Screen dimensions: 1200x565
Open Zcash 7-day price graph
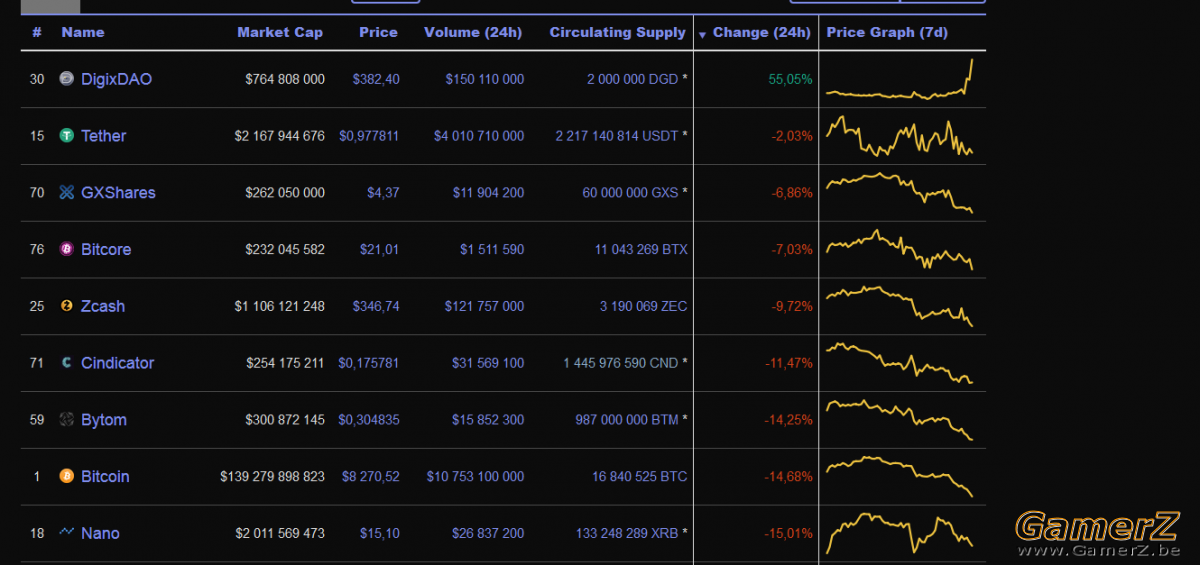tap(900, 306)
